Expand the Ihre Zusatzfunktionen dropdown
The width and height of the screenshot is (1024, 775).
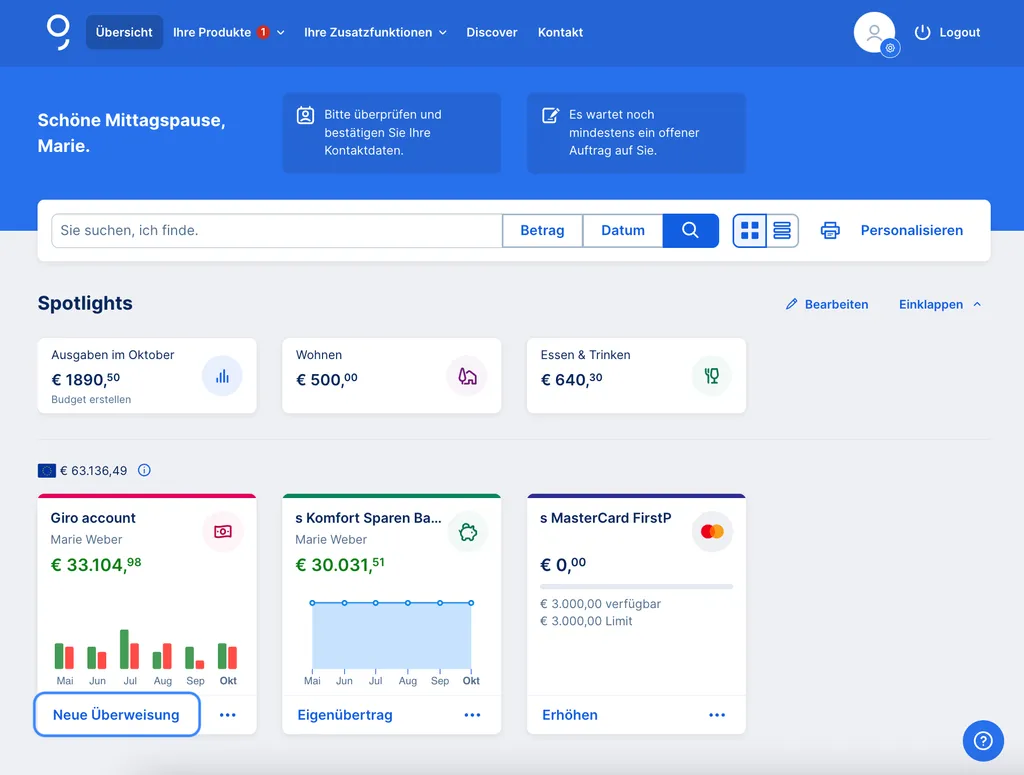click(x=375, y=32)
